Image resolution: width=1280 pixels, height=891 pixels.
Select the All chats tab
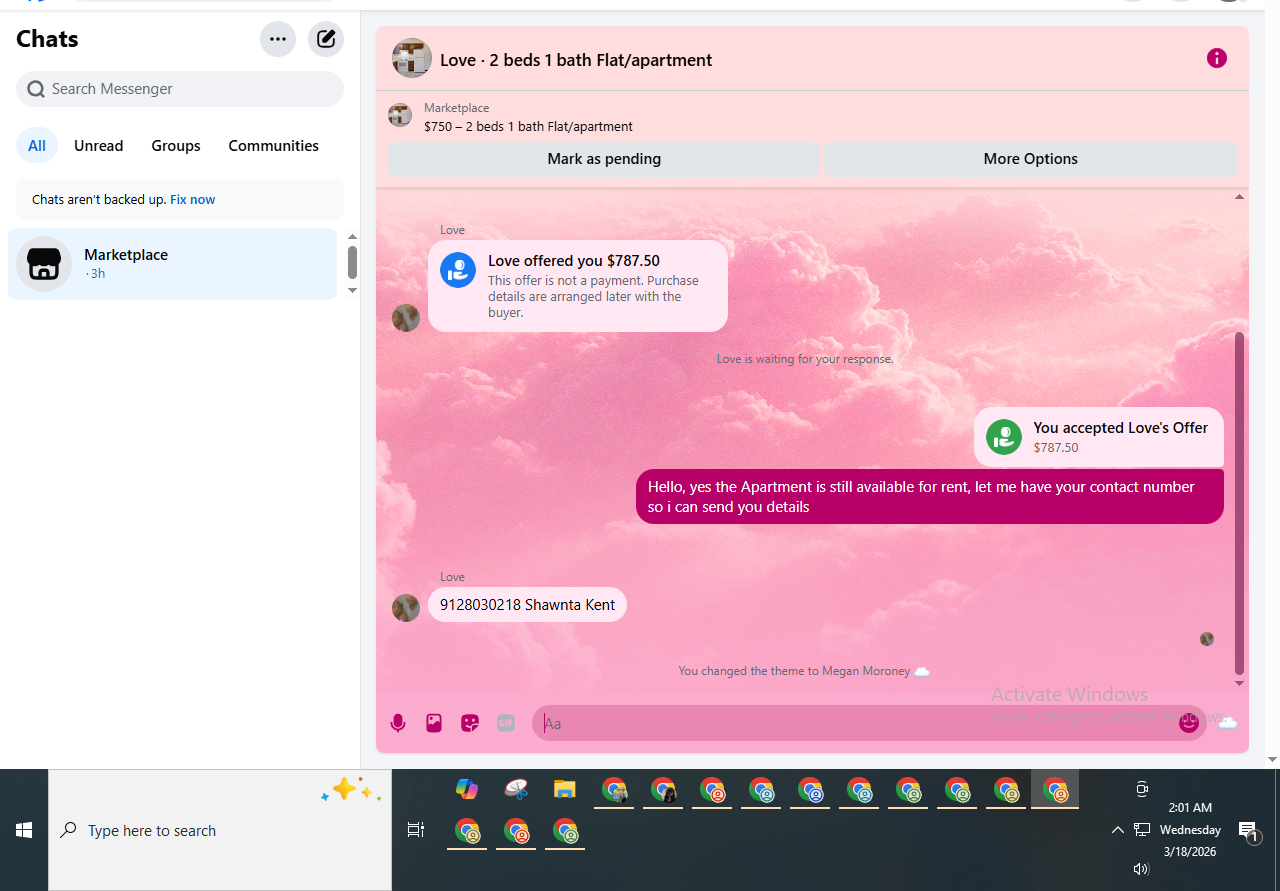pyautogui.click(x=37, y=146)
